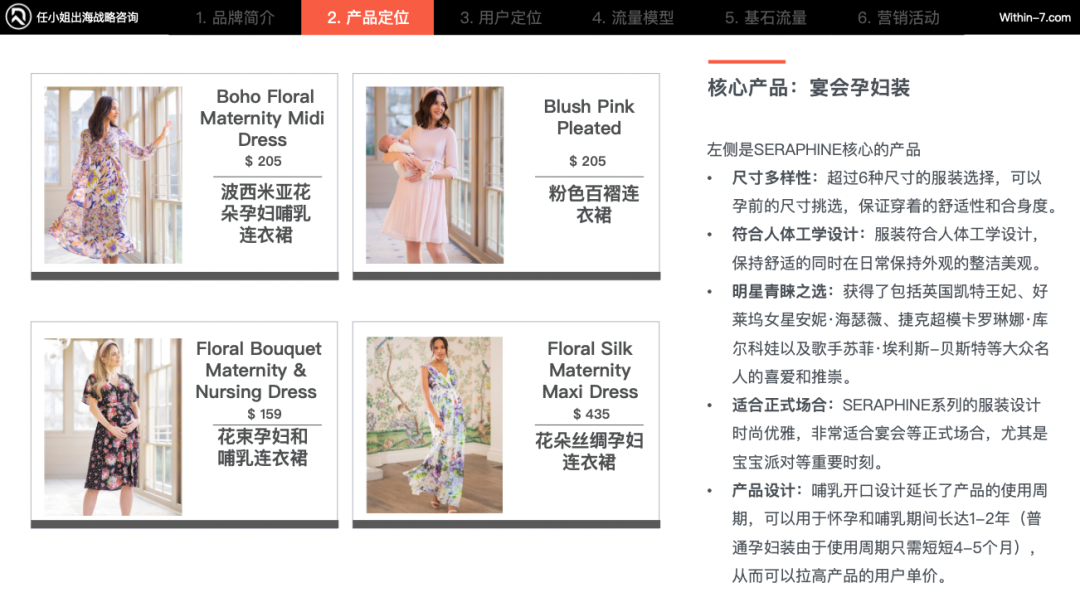Click the 任小姐出海战略咨询 brand title
The image size is (1080, 607).
tap(87, 17)
